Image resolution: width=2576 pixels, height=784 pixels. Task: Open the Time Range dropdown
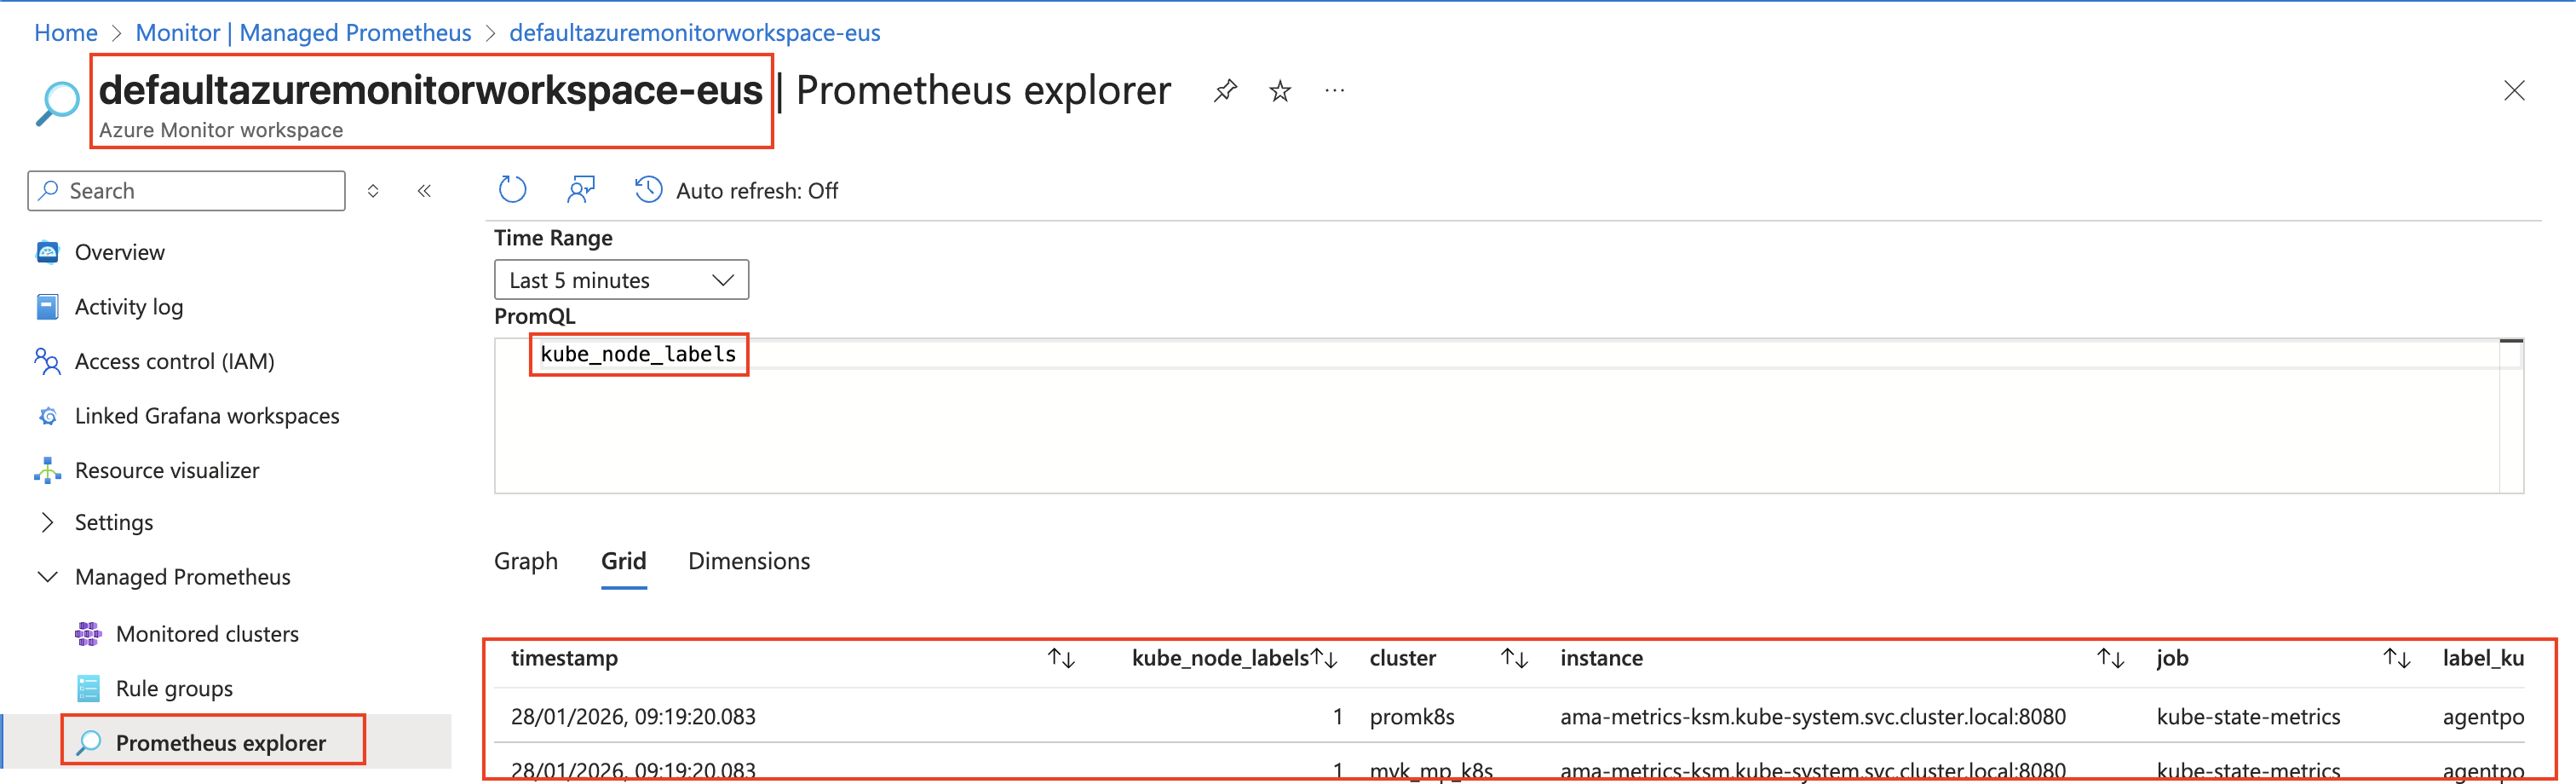621,280
